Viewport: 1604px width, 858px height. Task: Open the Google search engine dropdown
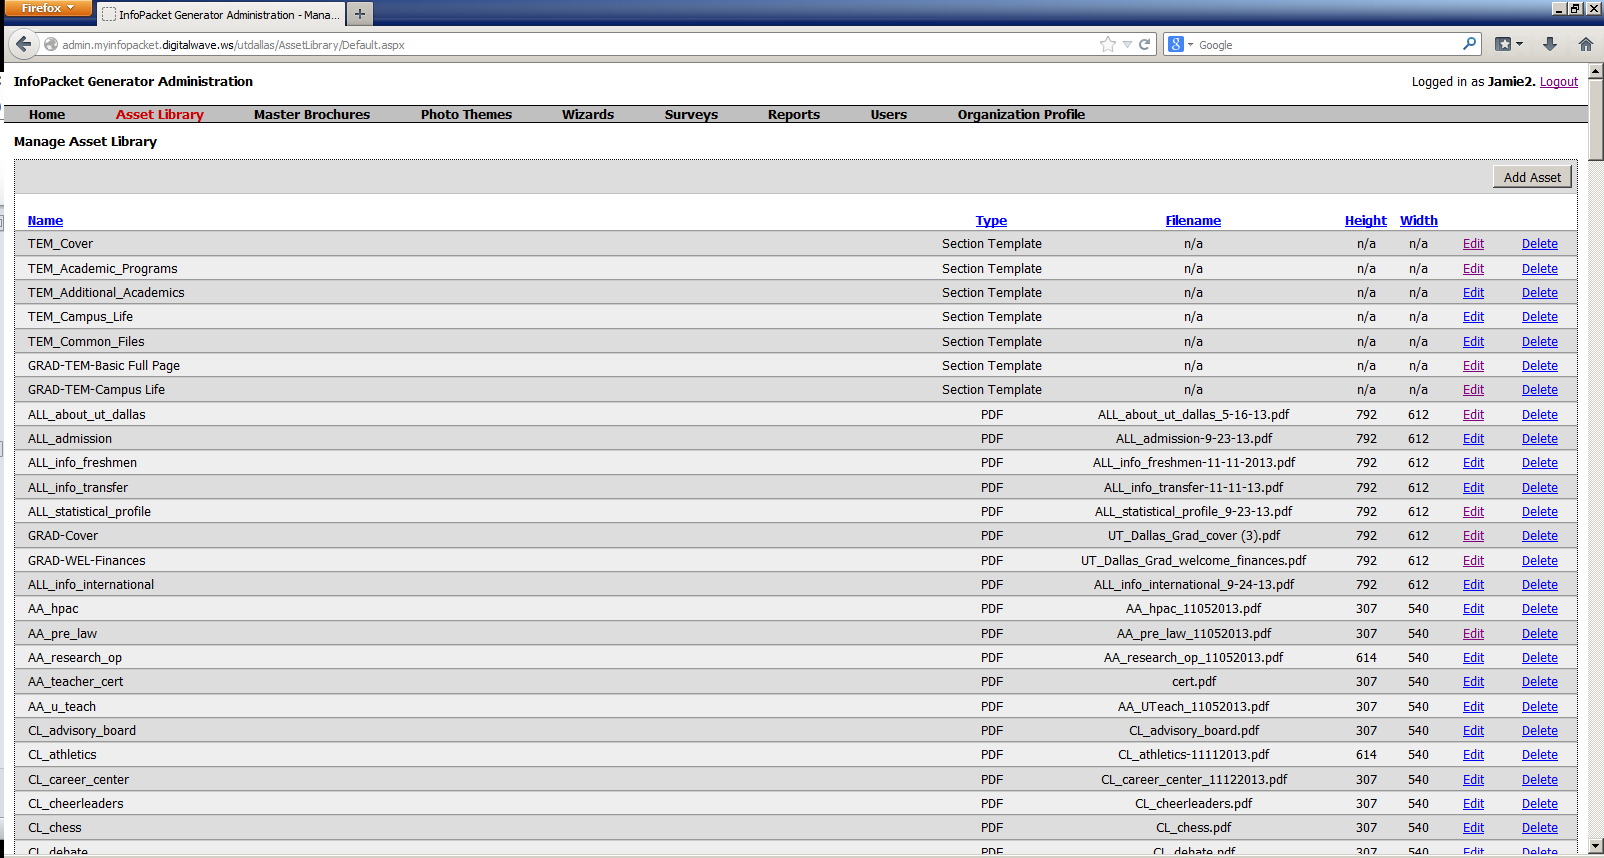tap(1180, 44)
